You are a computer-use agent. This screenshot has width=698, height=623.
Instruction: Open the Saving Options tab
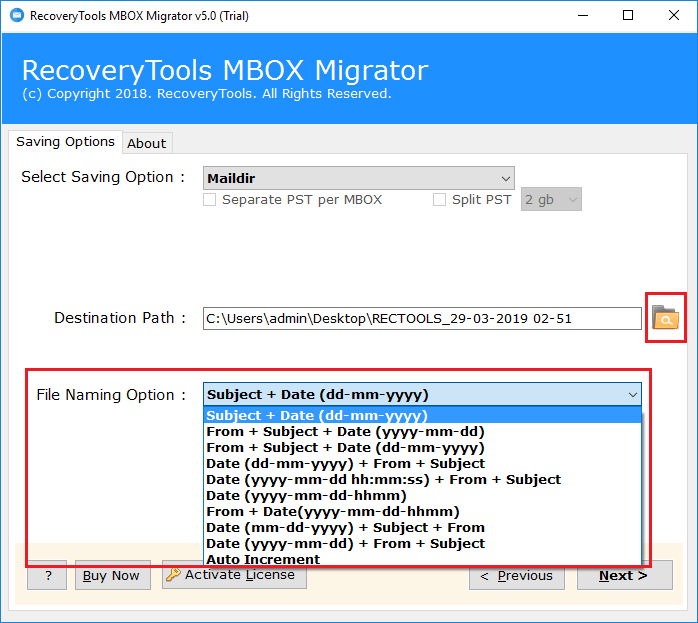coord(65,142)
